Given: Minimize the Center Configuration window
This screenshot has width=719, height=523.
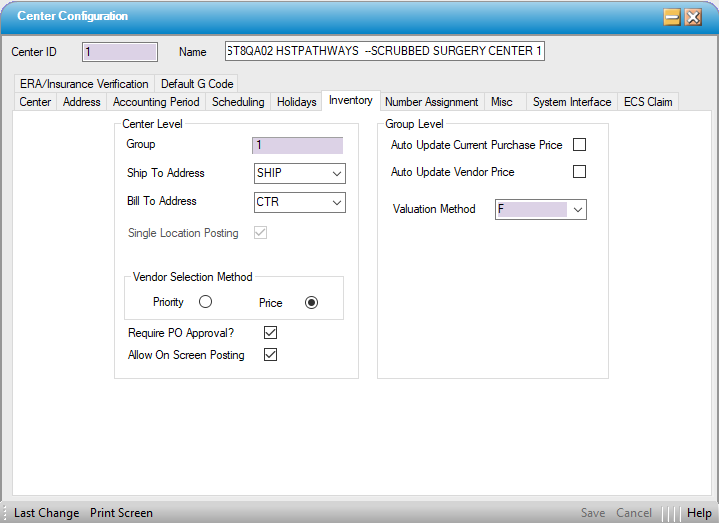Looking at the screenshot, I should point(672,17).
